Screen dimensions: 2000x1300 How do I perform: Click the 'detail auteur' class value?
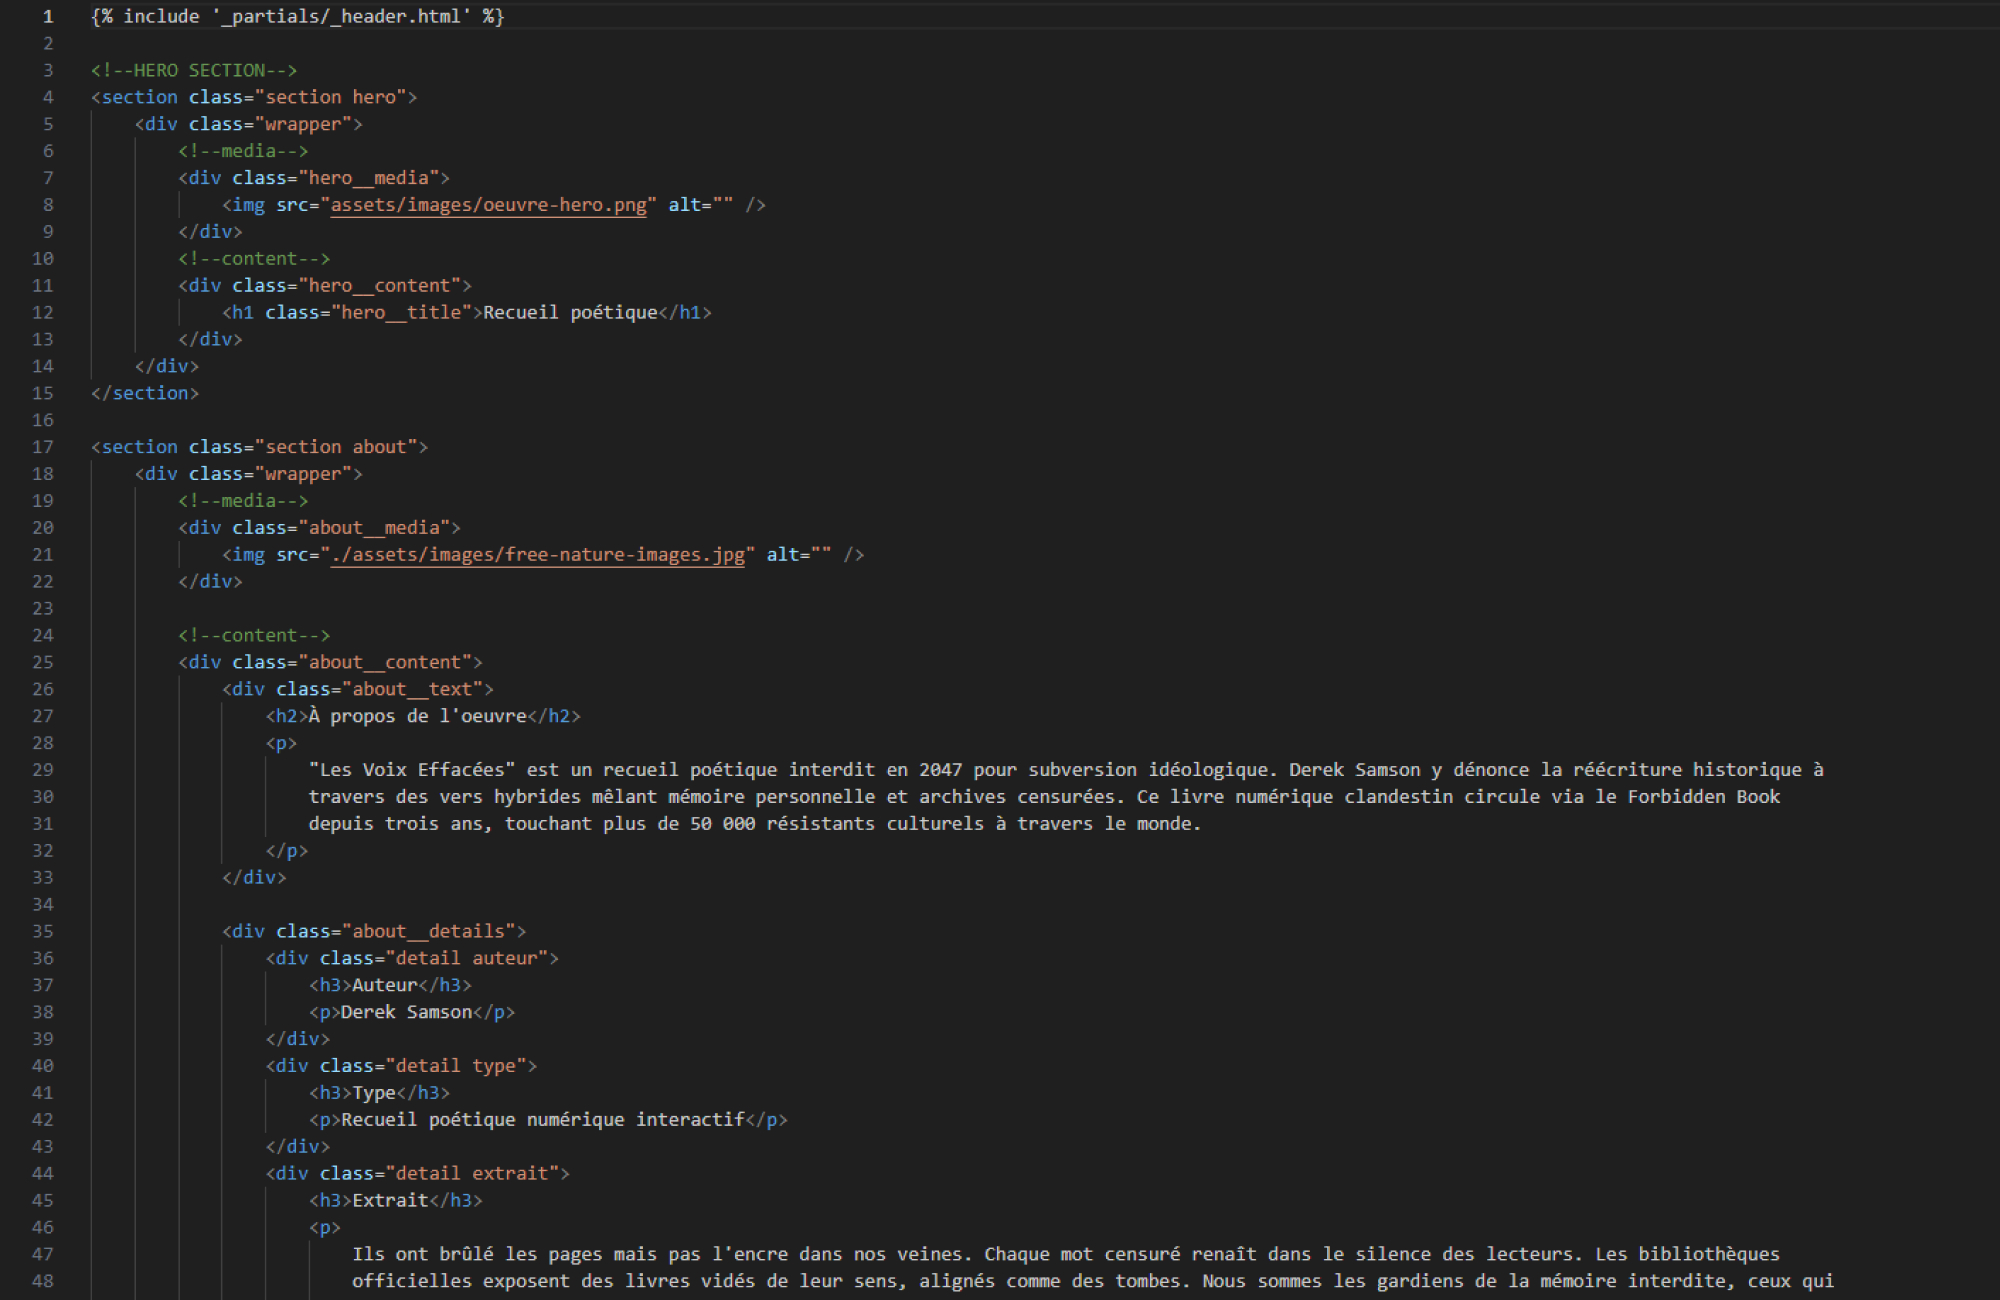466,958
